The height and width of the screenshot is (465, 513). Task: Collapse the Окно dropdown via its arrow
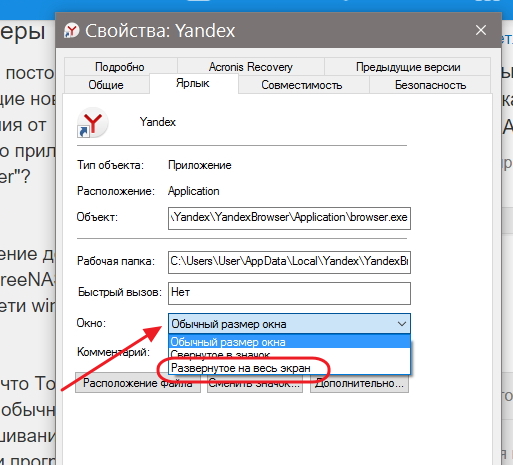pyautogui.click(x=402, y=324)
